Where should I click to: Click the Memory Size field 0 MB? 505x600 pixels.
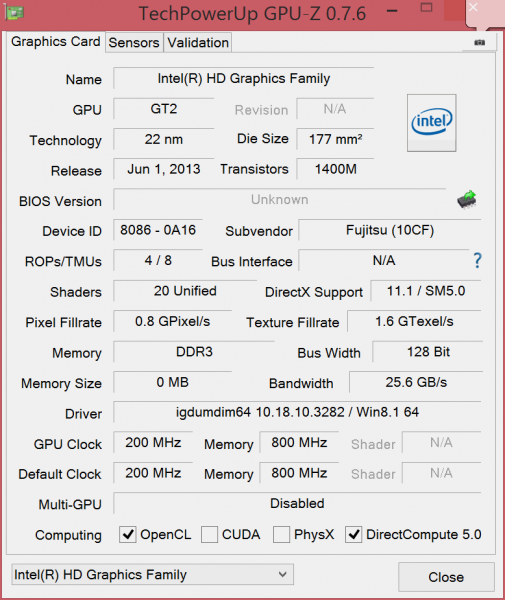(x=173, y=382)
